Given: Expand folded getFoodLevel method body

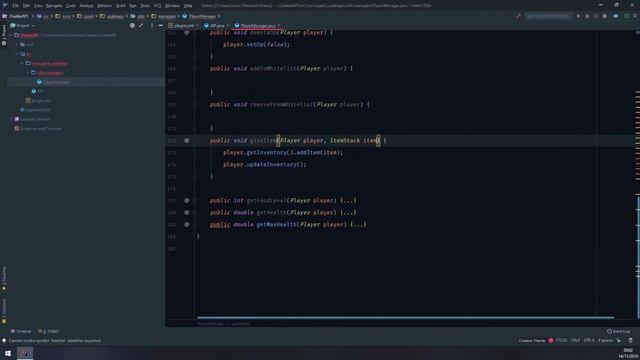Looking at the screenshot, I should (348, 200).
